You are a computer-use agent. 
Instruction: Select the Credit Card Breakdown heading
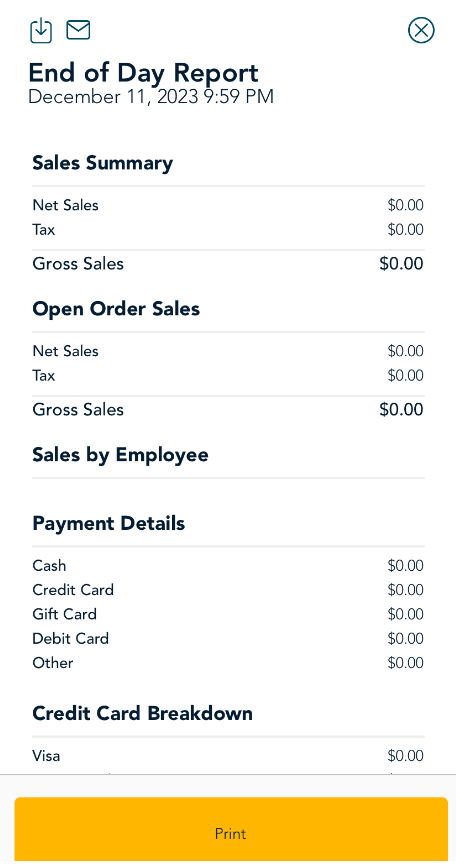(x=143, y=713)
